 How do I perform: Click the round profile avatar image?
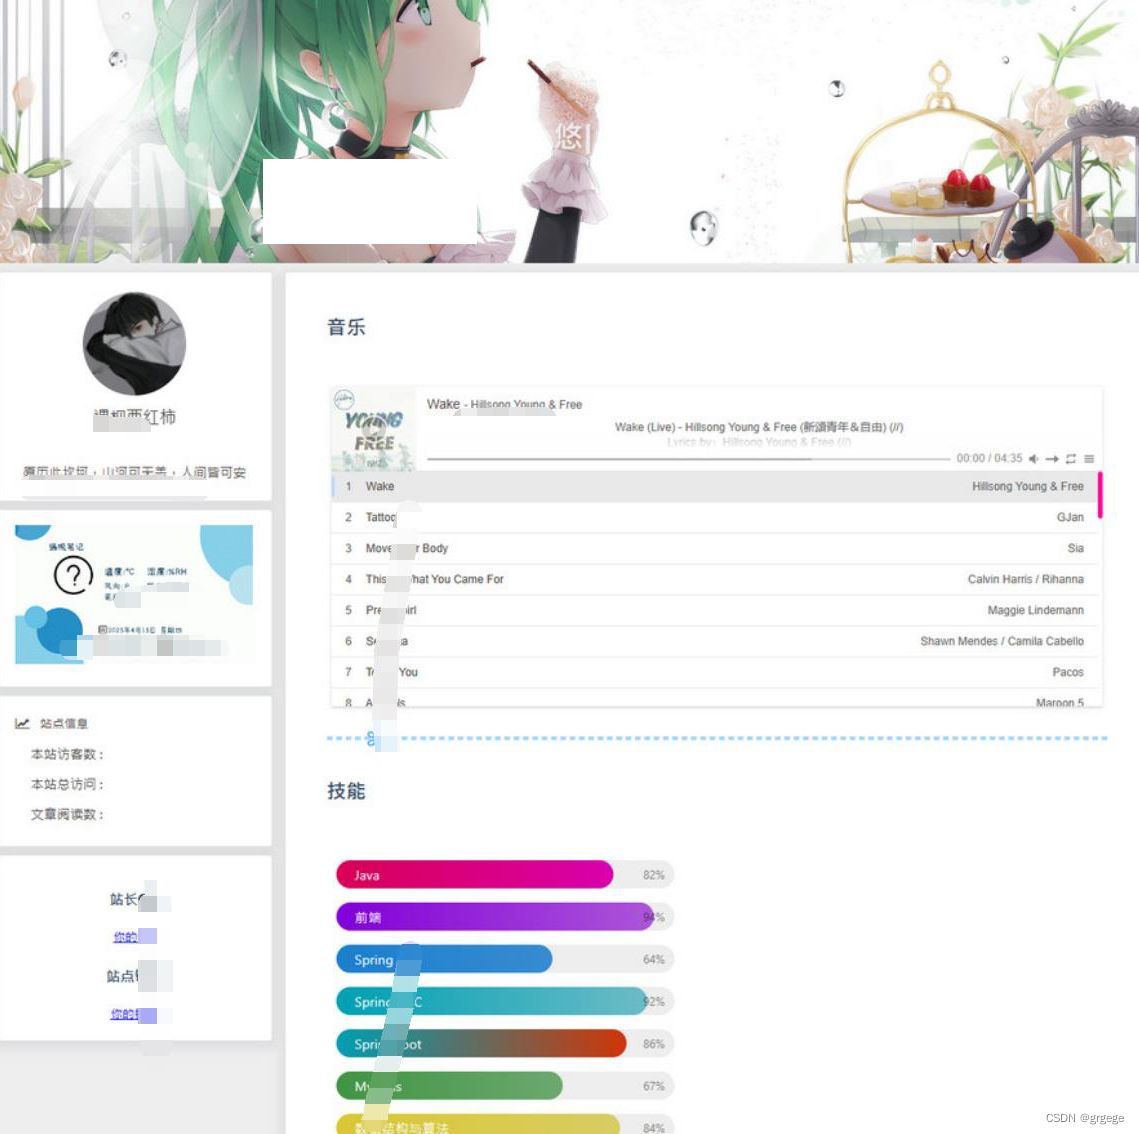tap(134, 344)
